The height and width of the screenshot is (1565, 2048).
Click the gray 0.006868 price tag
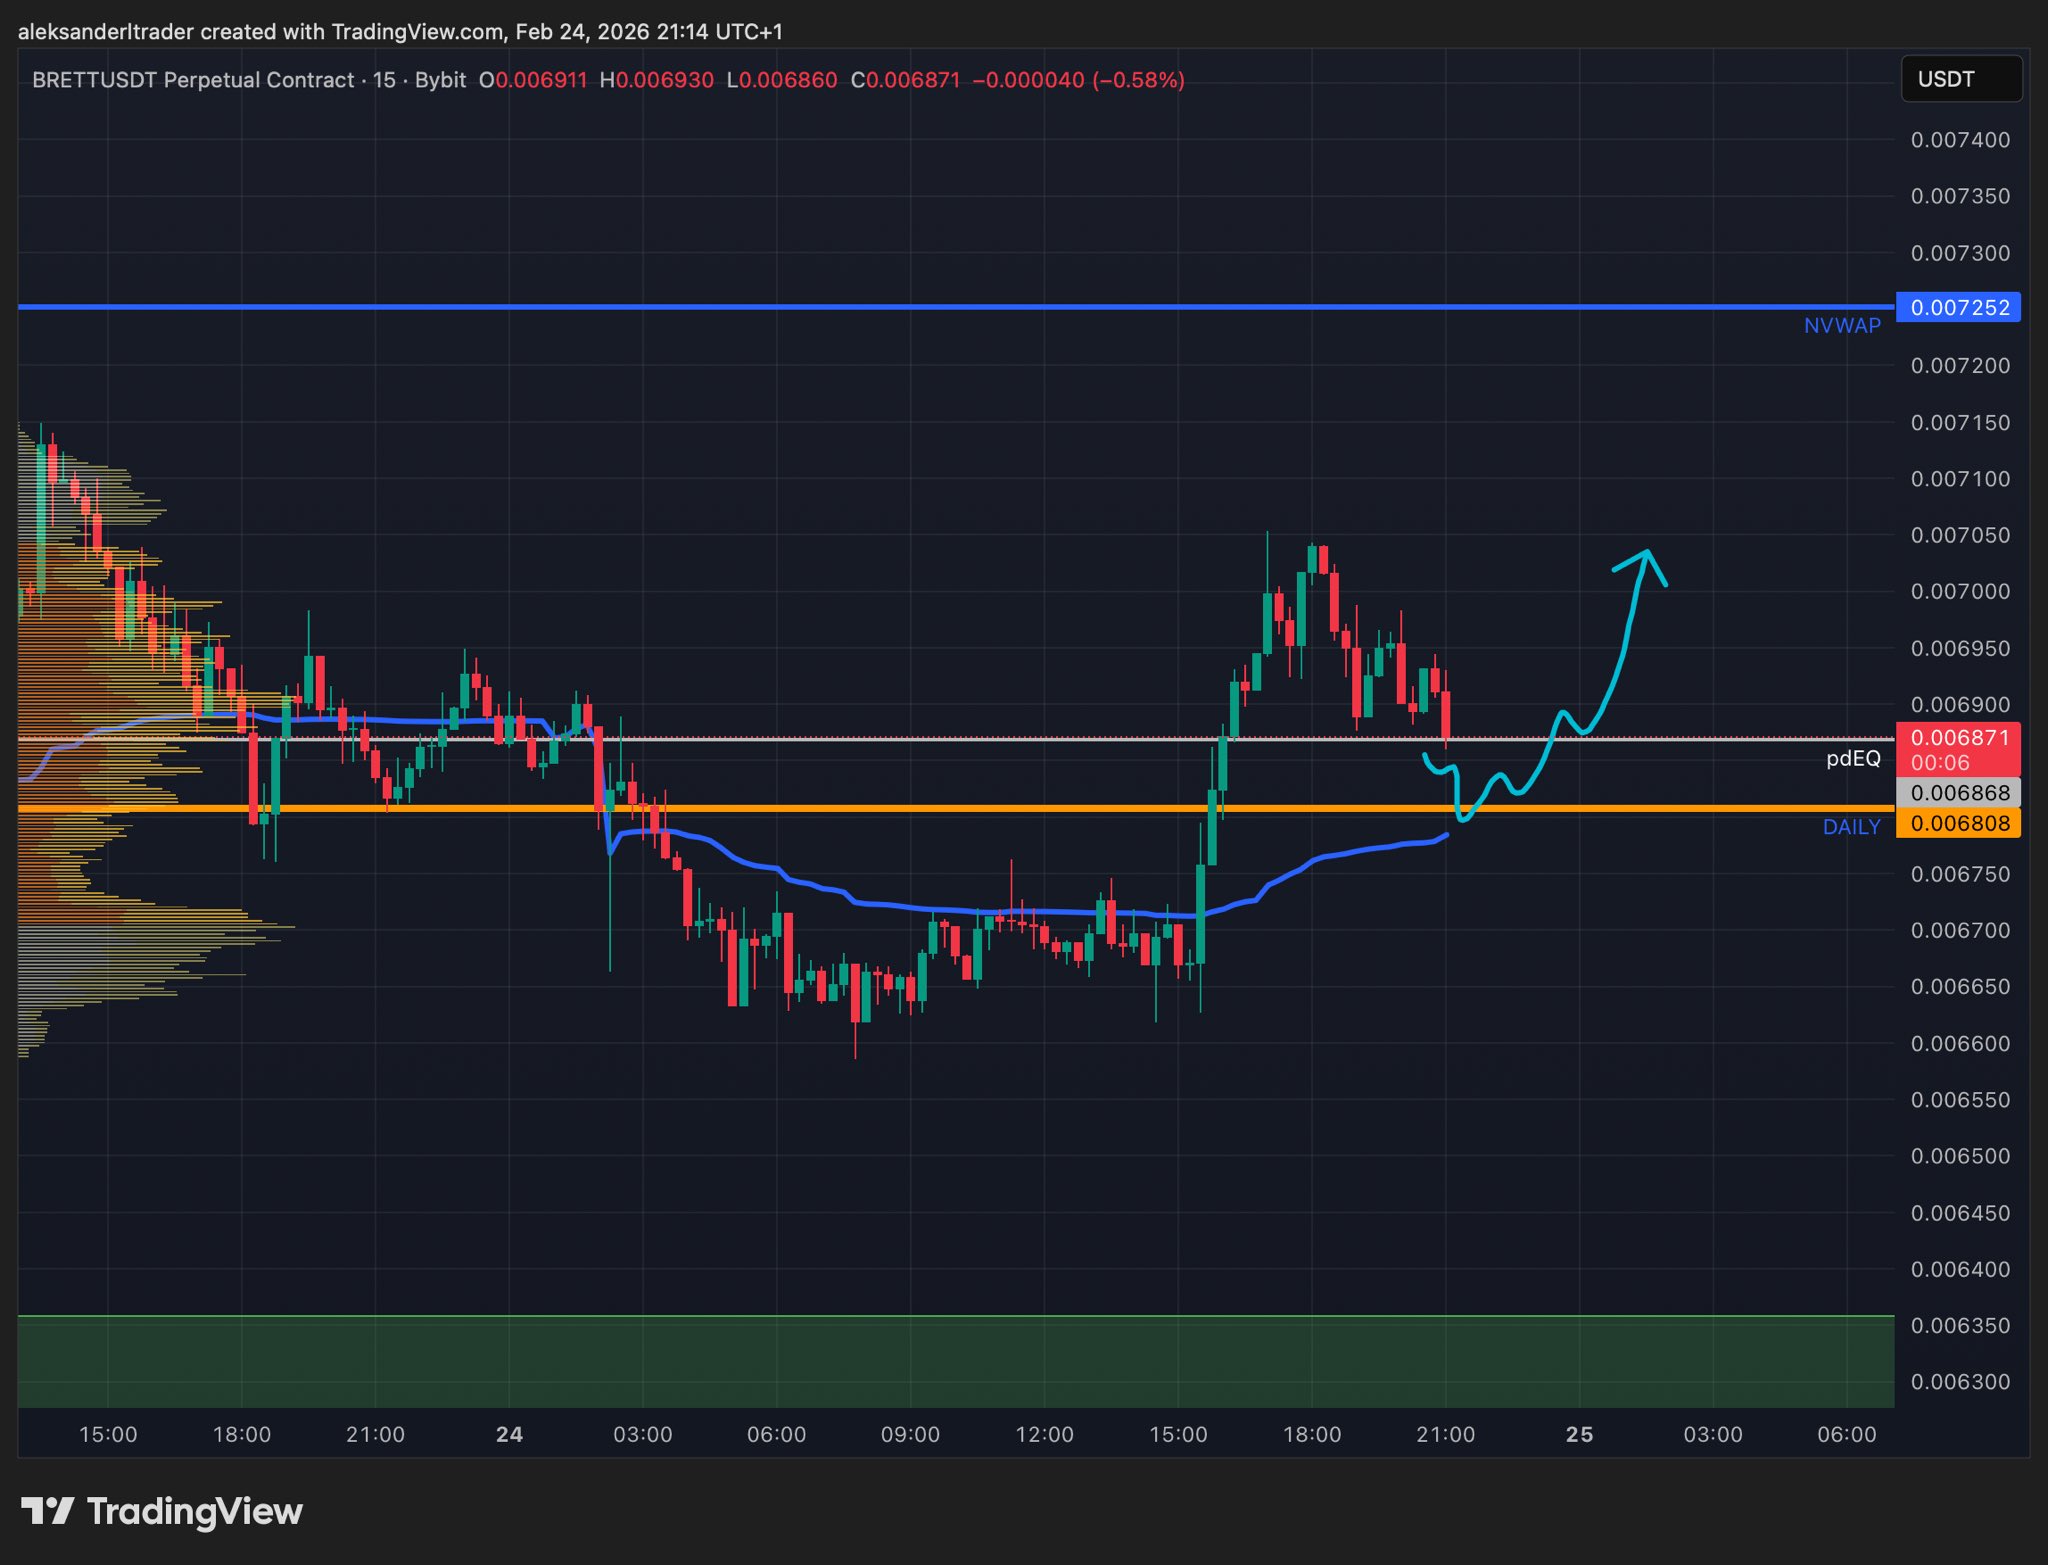click(x=1958, y=793)
